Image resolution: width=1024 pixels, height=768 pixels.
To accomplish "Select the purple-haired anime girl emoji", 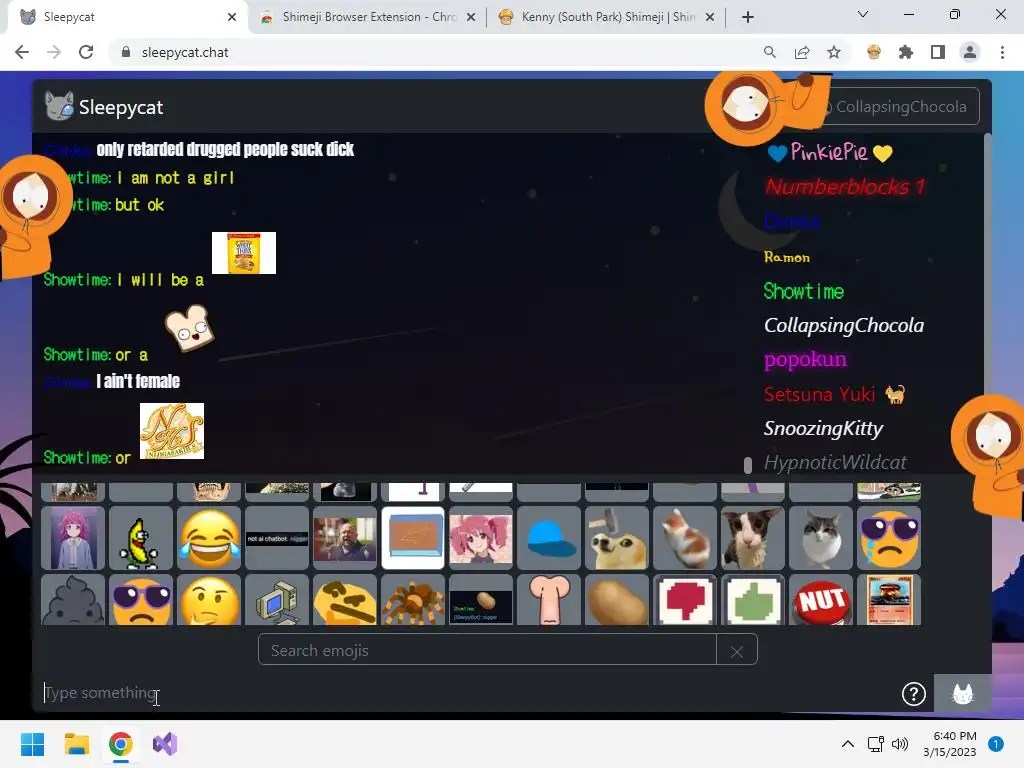I will (x=73, y=538).
